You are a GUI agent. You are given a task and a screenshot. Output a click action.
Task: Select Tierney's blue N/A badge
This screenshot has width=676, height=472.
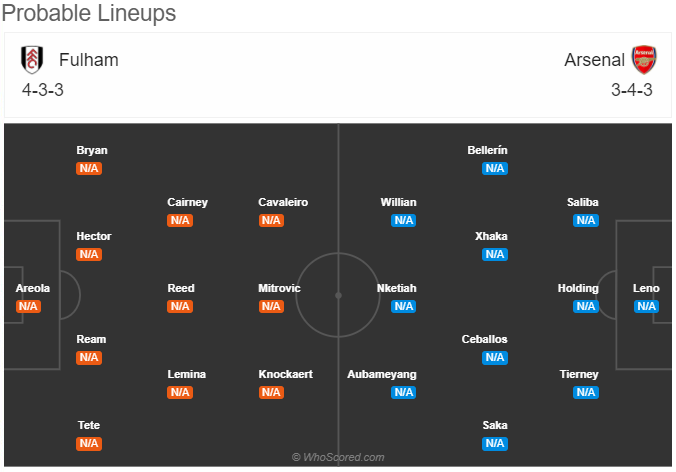tap(585, 392)
